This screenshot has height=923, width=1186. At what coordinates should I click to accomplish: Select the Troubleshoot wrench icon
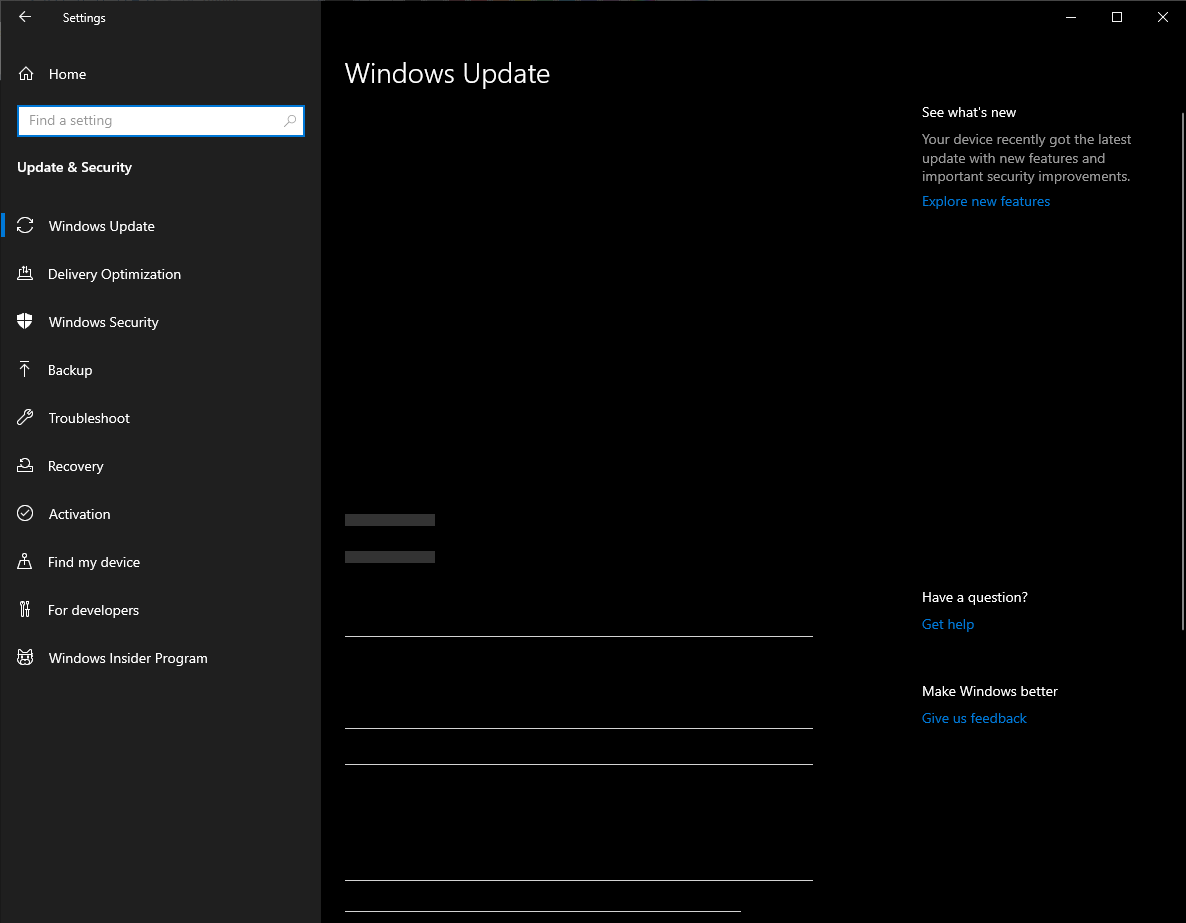25,417
